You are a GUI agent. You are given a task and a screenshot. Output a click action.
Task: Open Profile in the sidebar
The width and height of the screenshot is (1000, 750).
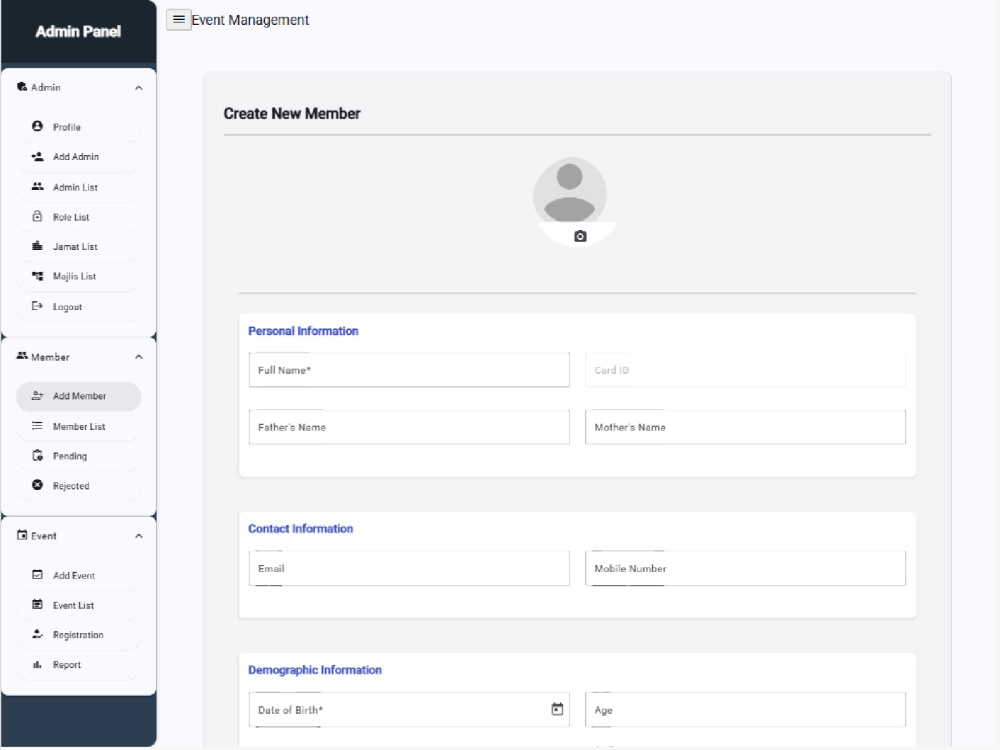[78, 127]
